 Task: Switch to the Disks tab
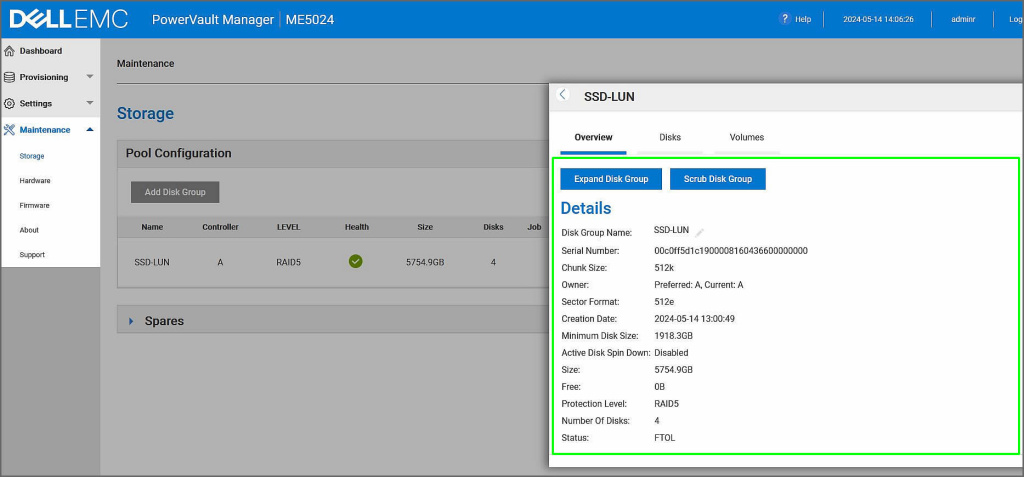670,137
